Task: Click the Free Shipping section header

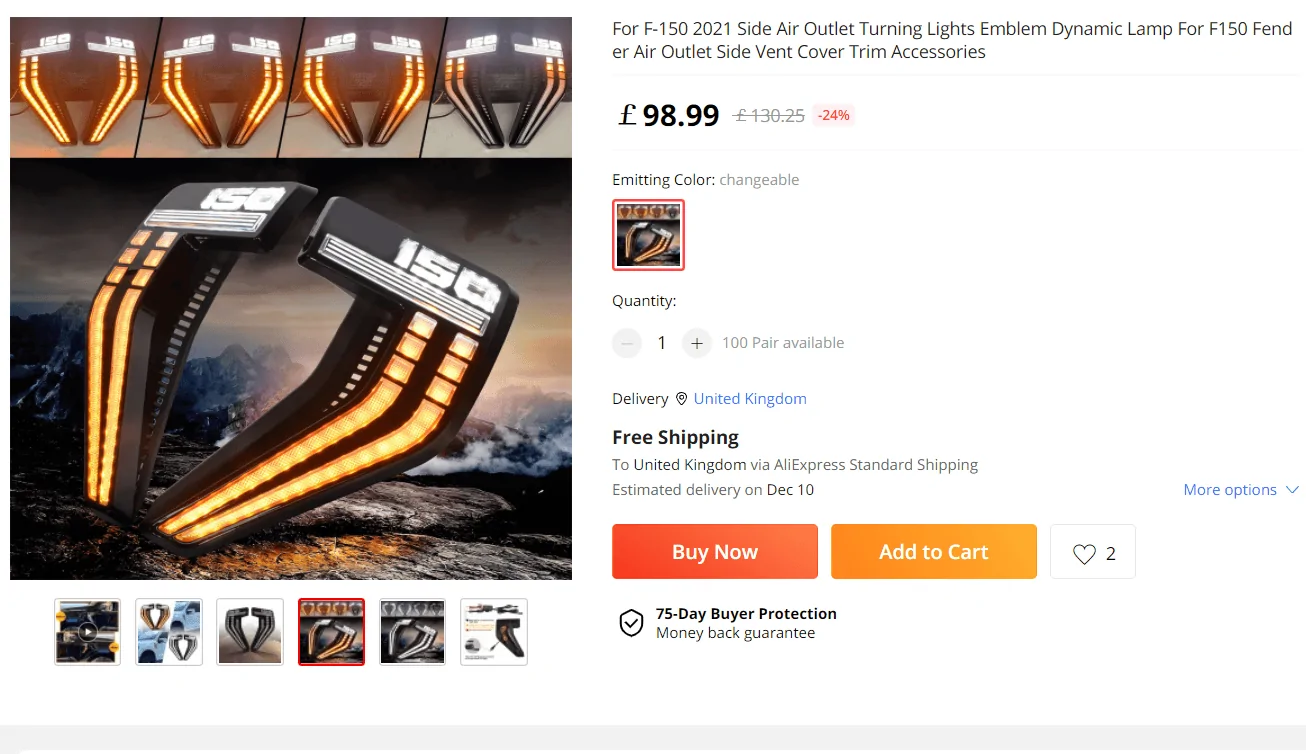Action: coord(675,437)
